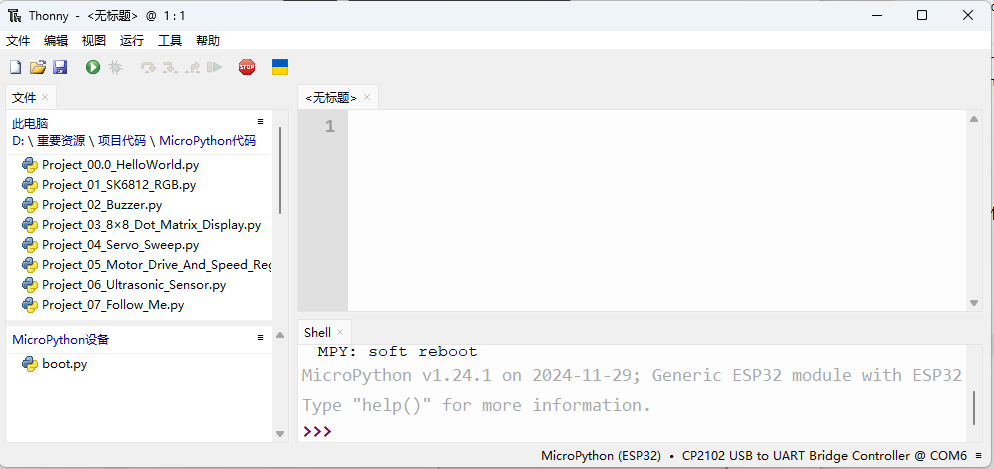Navigate to the 项目代码 folder in path
The width and height of the screenshot is (994, 469).
pyautogui.click(x=122, y=141)
